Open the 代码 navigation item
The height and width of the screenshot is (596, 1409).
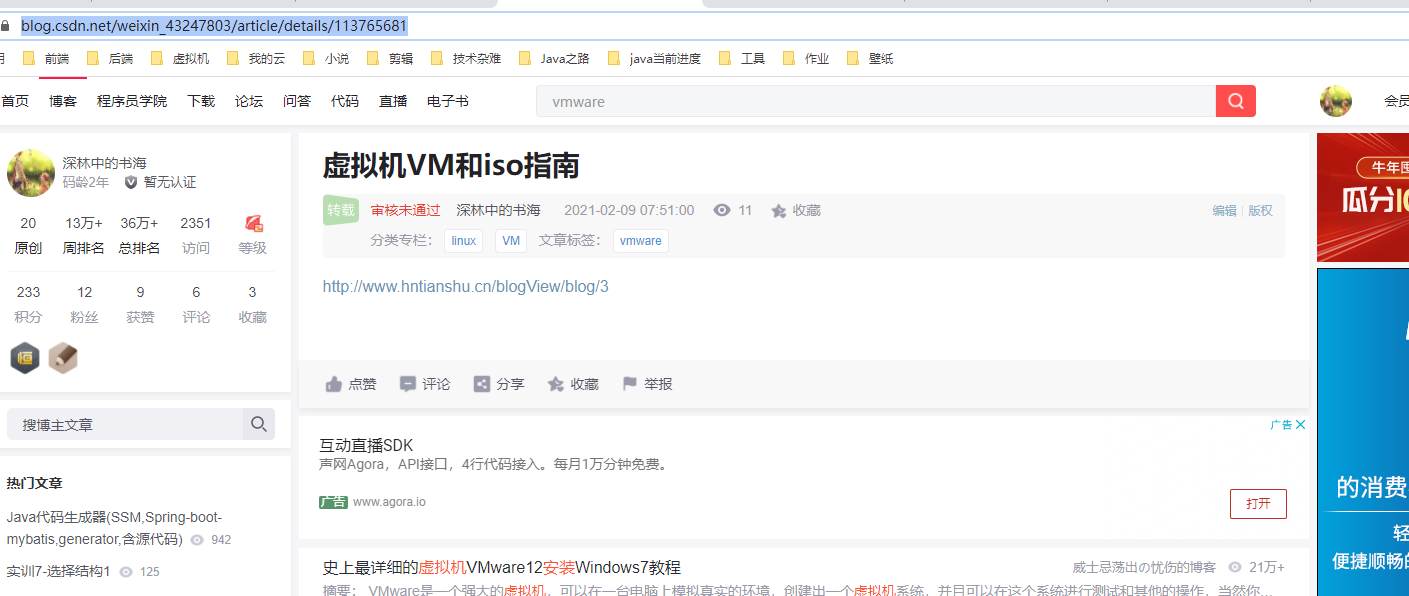[345, 101]
